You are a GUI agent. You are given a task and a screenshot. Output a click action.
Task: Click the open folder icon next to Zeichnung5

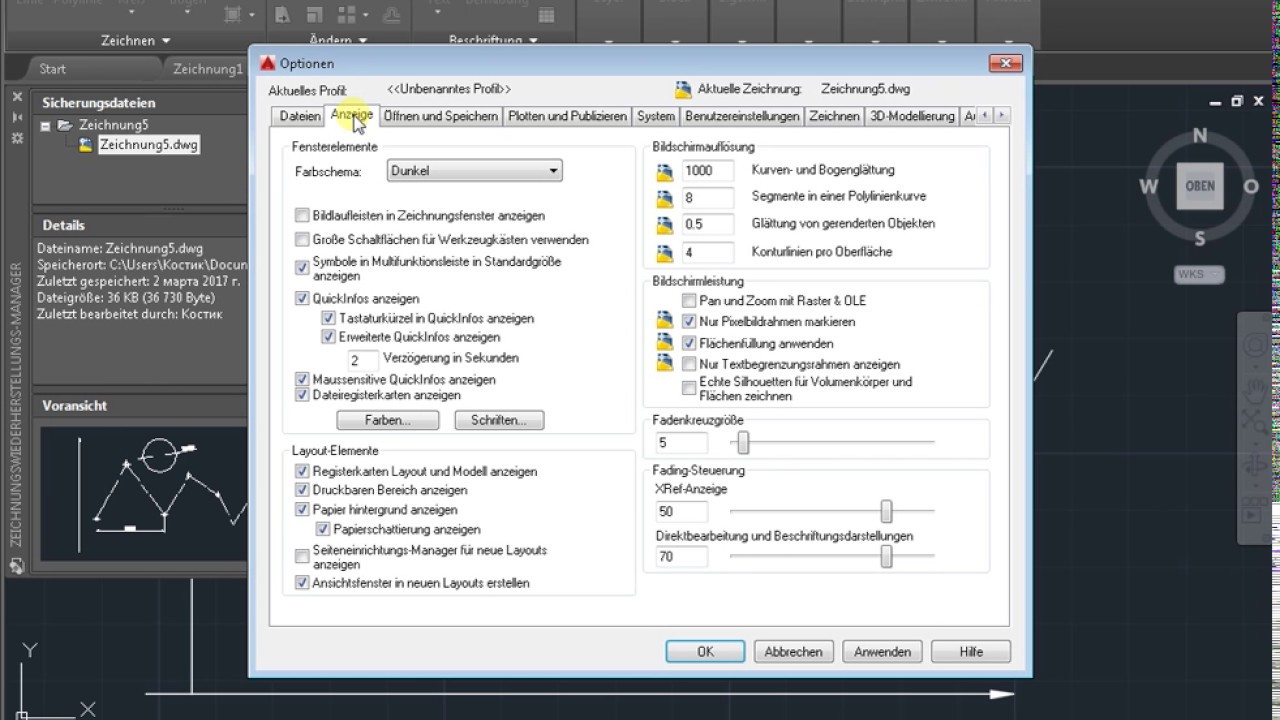65,125
